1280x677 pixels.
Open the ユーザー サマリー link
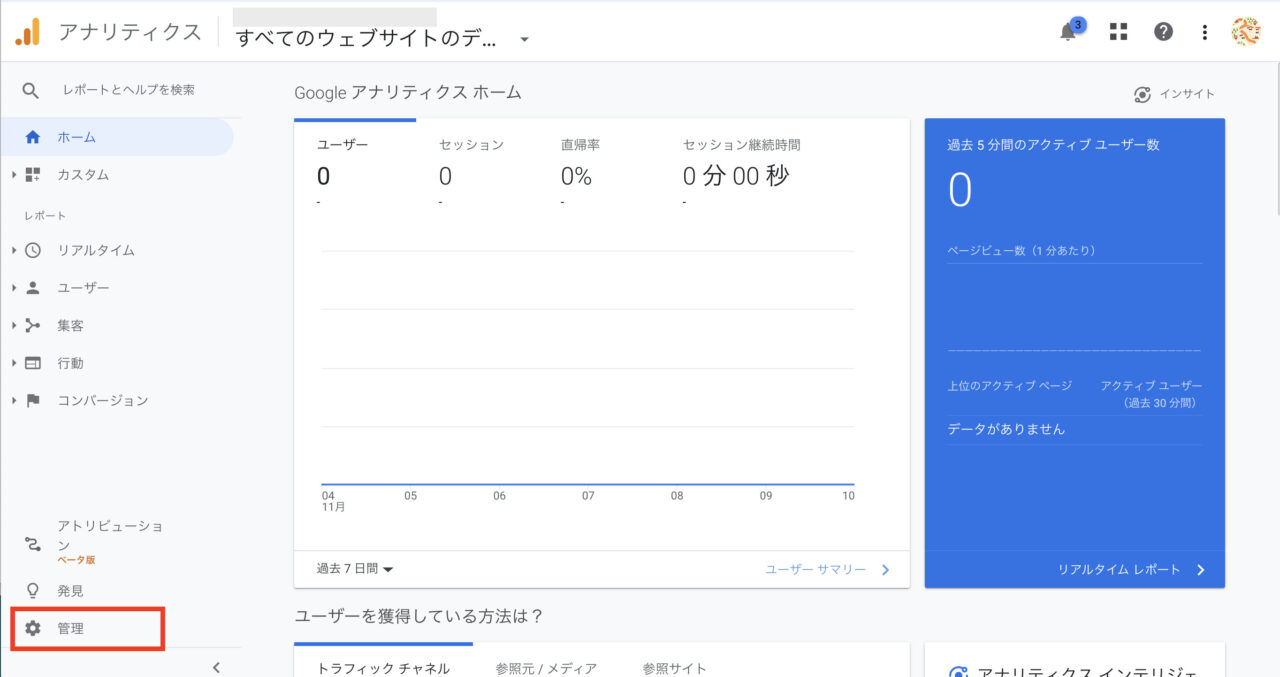[x=827, y=569]
